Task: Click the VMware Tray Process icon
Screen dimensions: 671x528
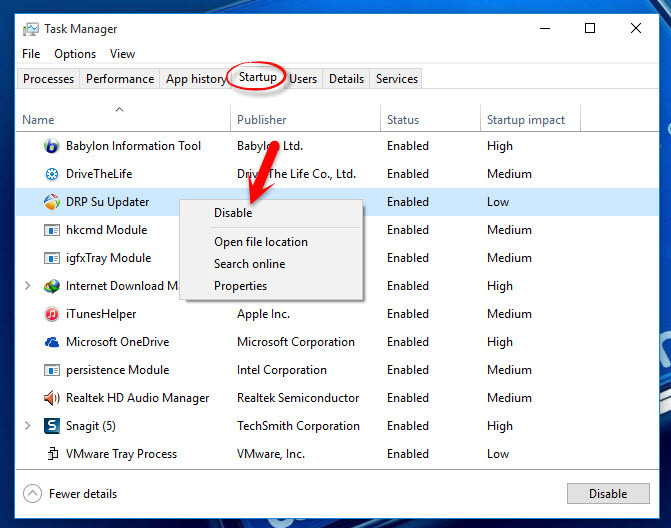Action: 52,454
